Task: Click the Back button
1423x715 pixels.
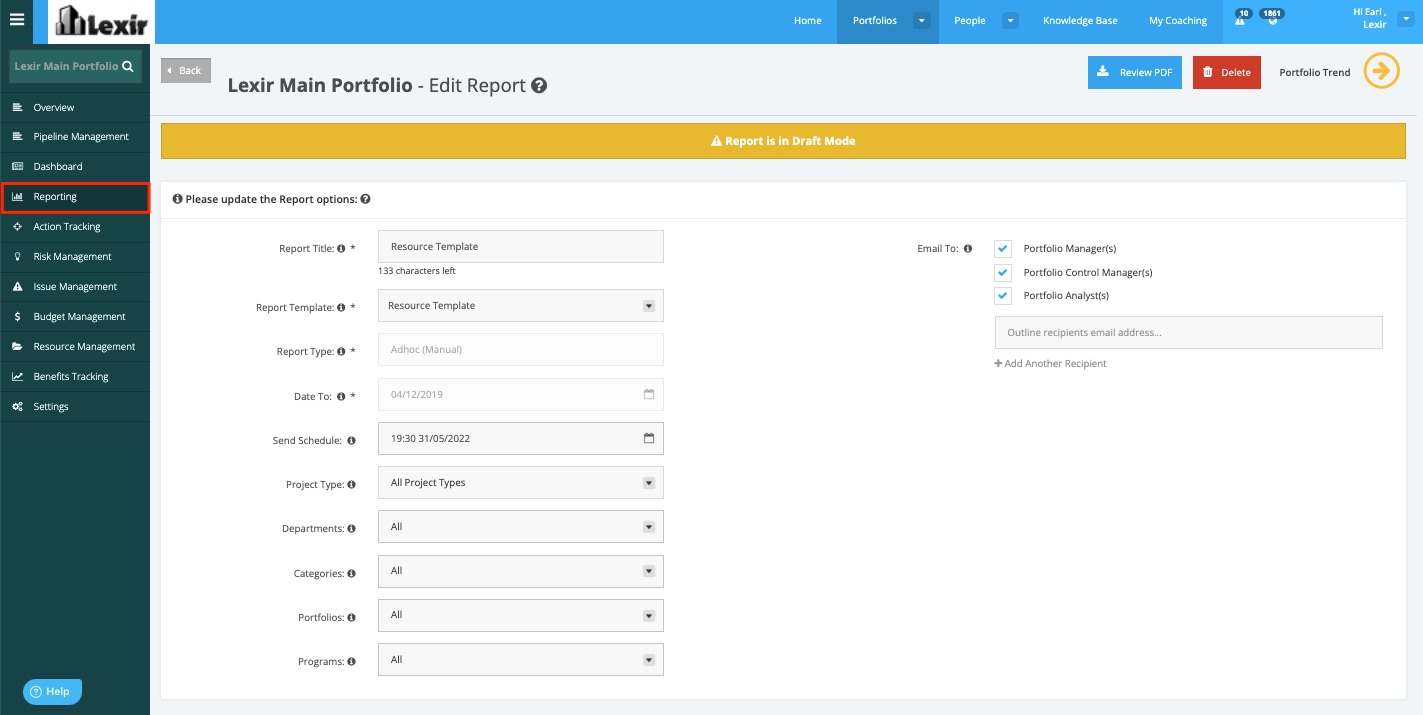Action: (x=186, y=70)
